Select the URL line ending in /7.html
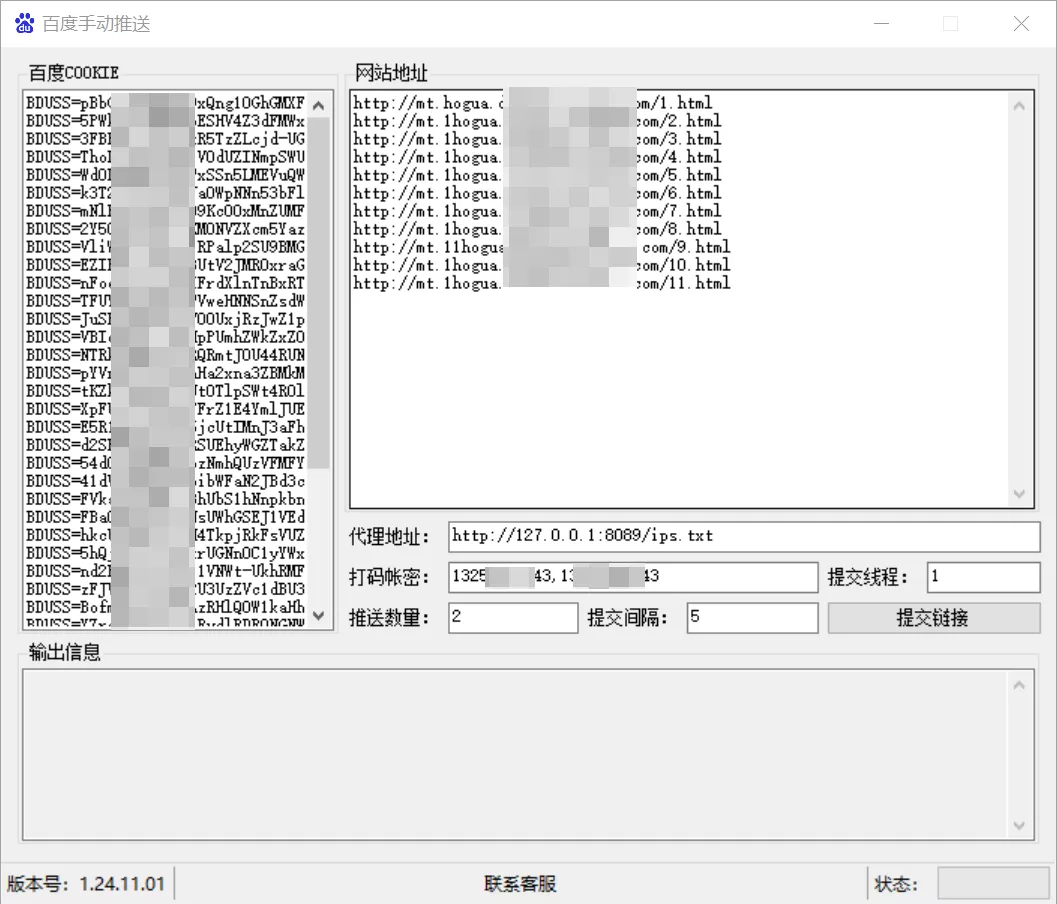This screenshot has width=1057, height=904. (x=537, y=211)
